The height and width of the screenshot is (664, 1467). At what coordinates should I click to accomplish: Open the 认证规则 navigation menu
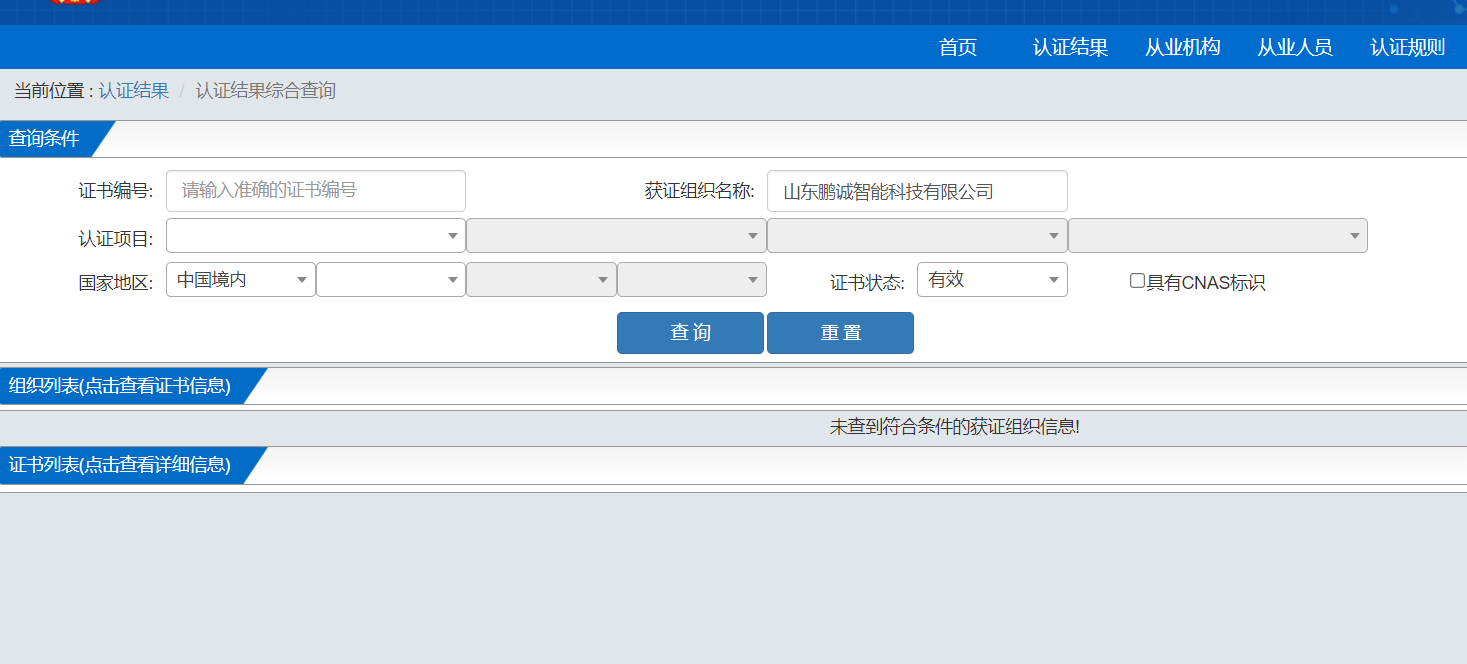(x=1407, y=47)
